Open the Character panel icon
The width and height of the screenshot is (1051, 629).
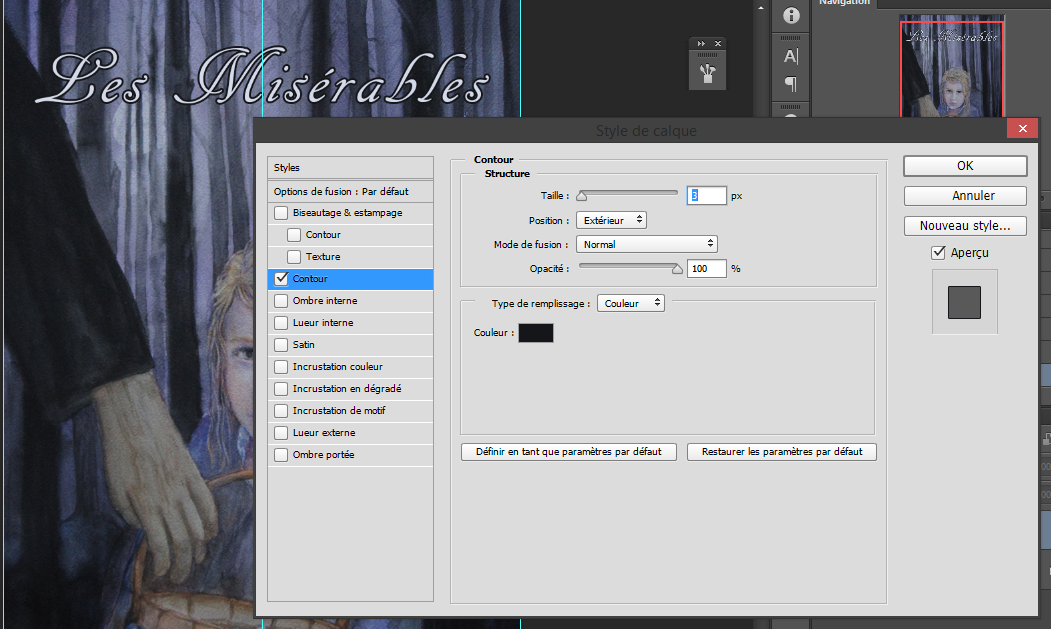[x=791, y=56]
